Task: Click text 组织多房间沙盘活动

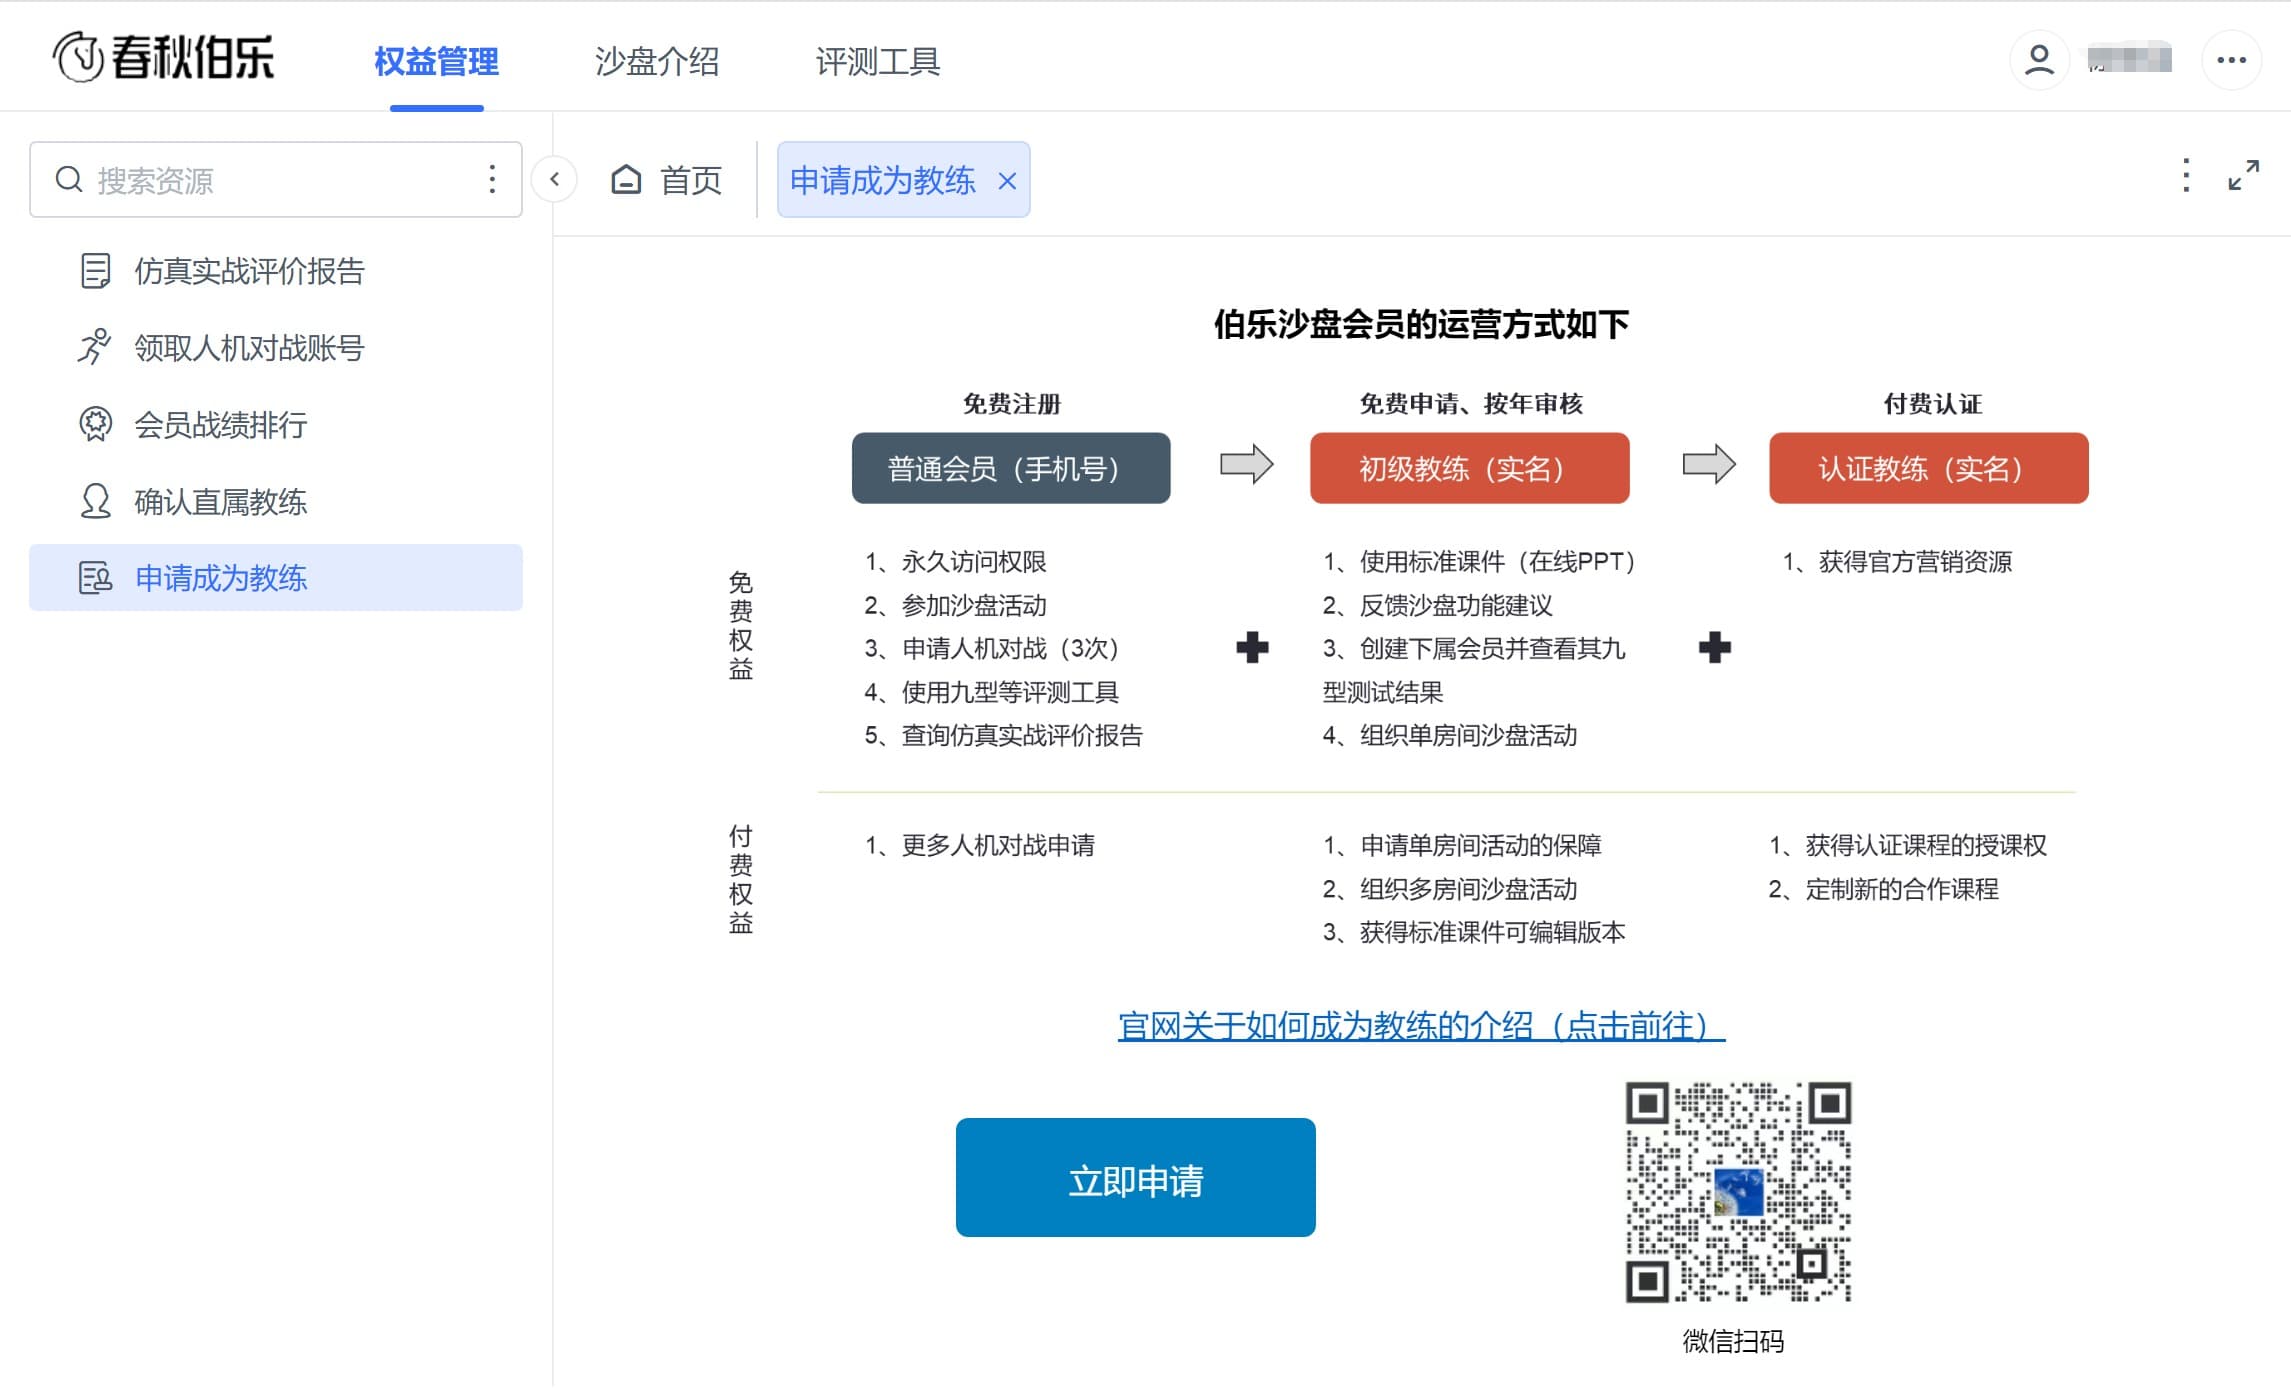Action: pos(1468,890)
